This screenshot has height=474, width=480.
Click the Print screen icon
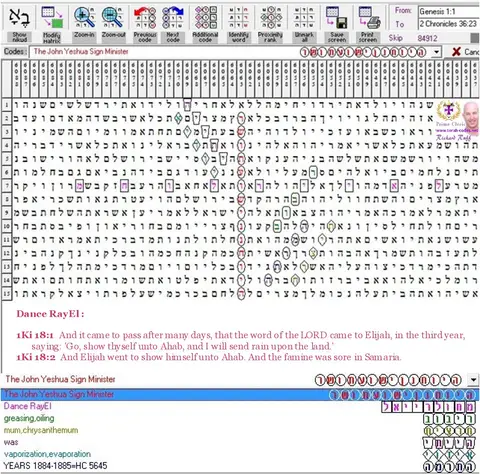tap(369, 17)
